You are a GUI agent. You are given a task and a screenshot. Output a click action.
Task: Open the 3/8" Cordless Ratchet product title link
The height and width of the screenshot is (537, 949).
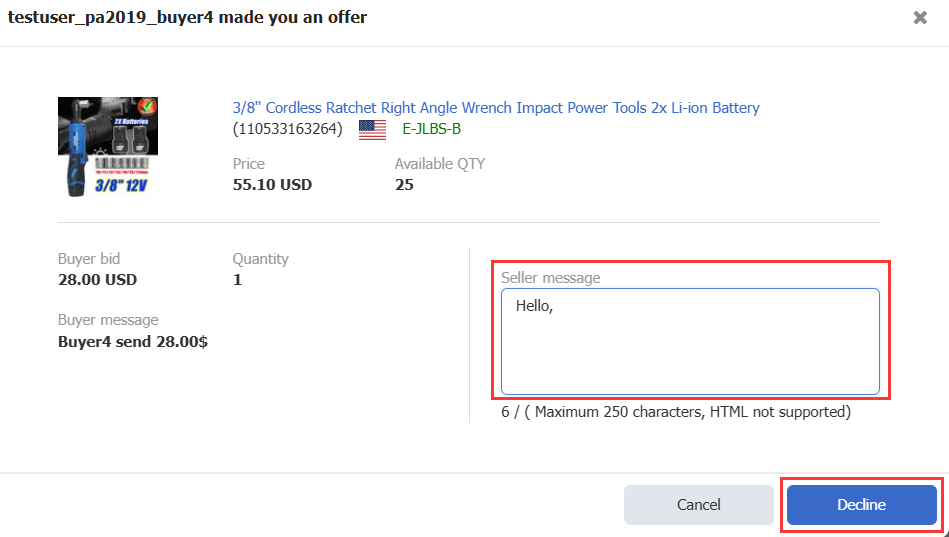[496, 108]
